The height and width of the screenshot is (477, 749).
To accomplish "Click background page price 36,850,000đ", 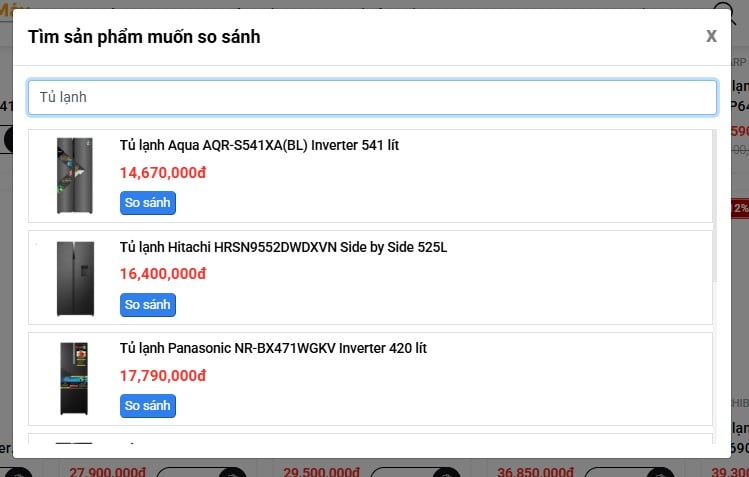I will [535, 472].
